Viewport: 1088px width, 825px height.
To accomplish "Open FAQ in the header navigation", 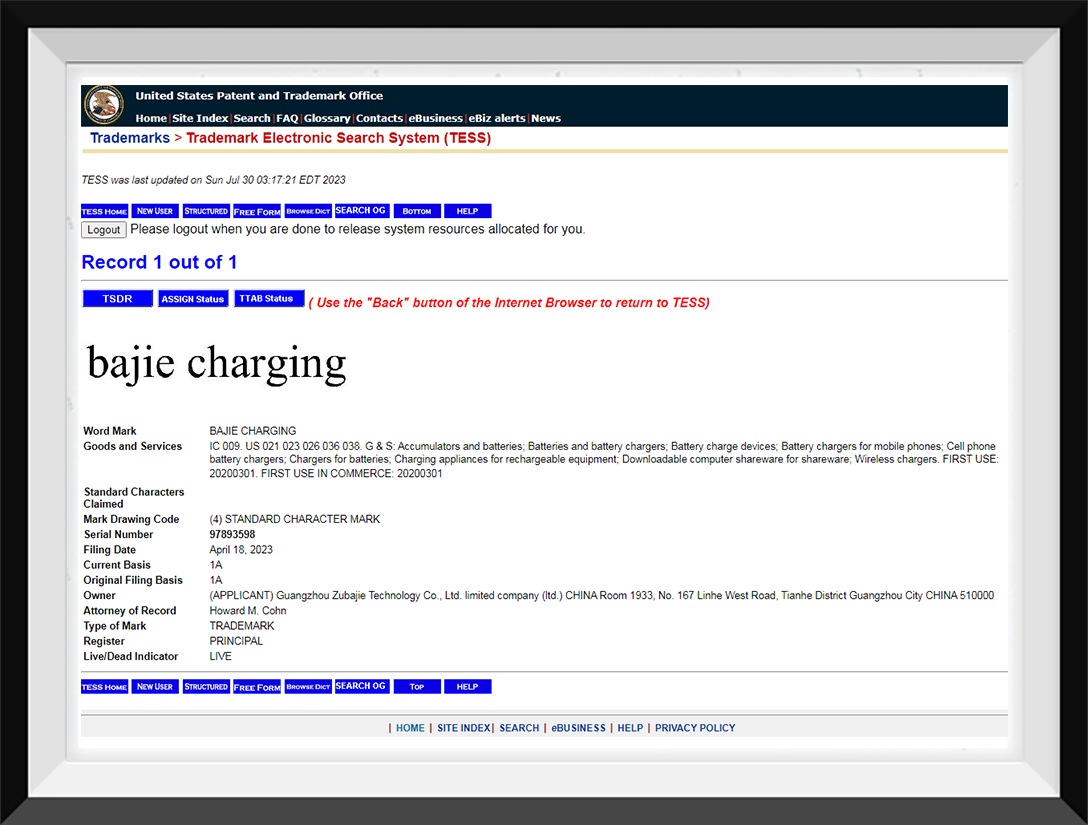I will click(287, 118).
